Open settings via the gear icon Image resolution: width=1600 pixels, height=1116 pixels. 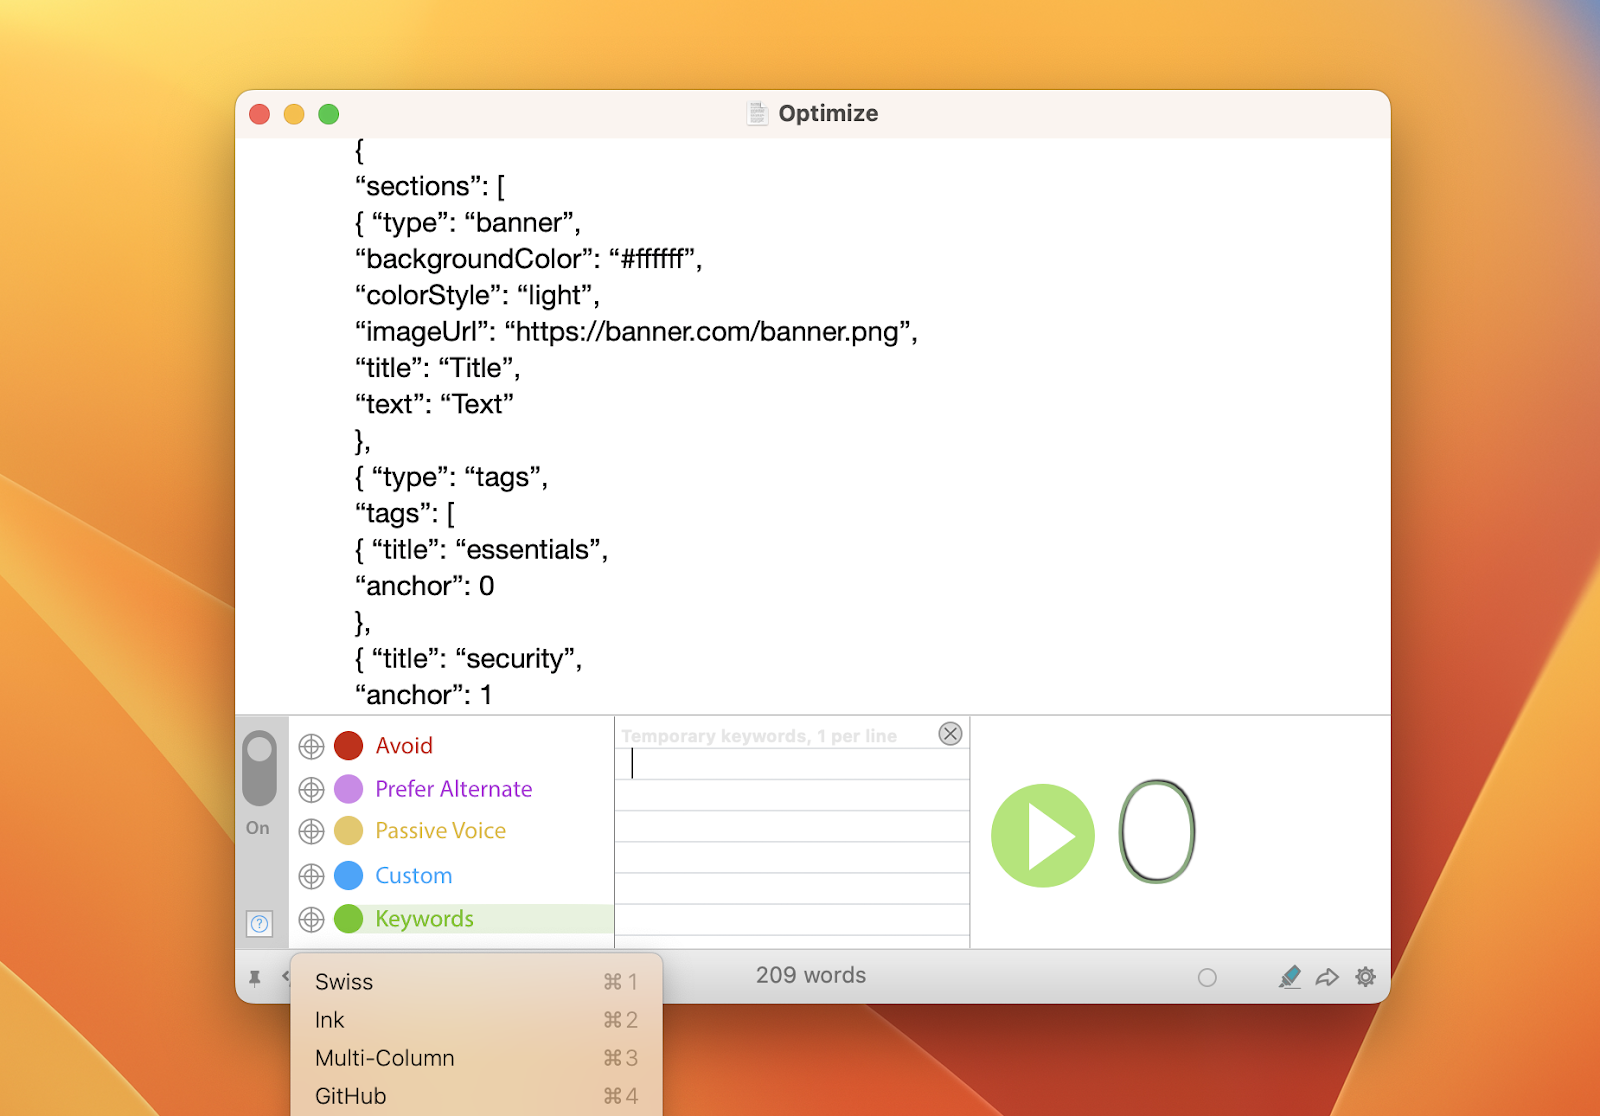pyautogui.click(x=1365, y=976)
